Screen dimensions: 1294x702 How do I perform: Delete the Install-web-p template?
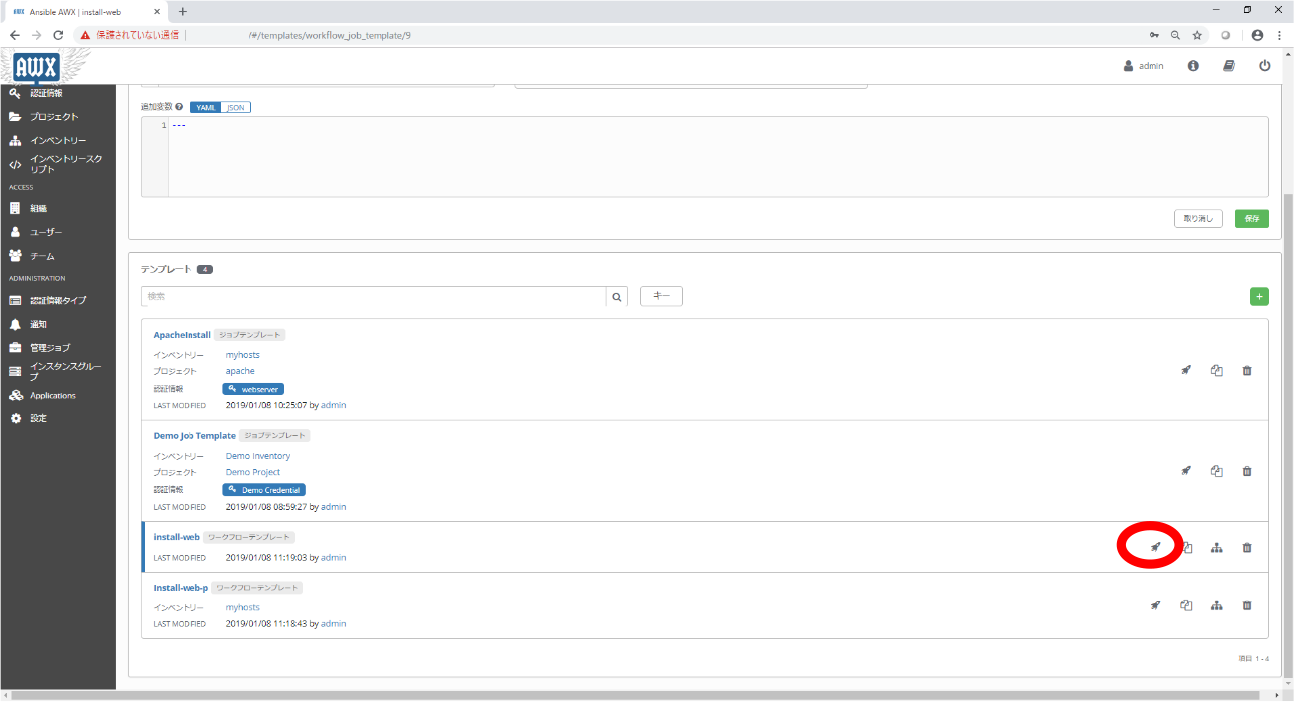click(x=1246, y=605)
